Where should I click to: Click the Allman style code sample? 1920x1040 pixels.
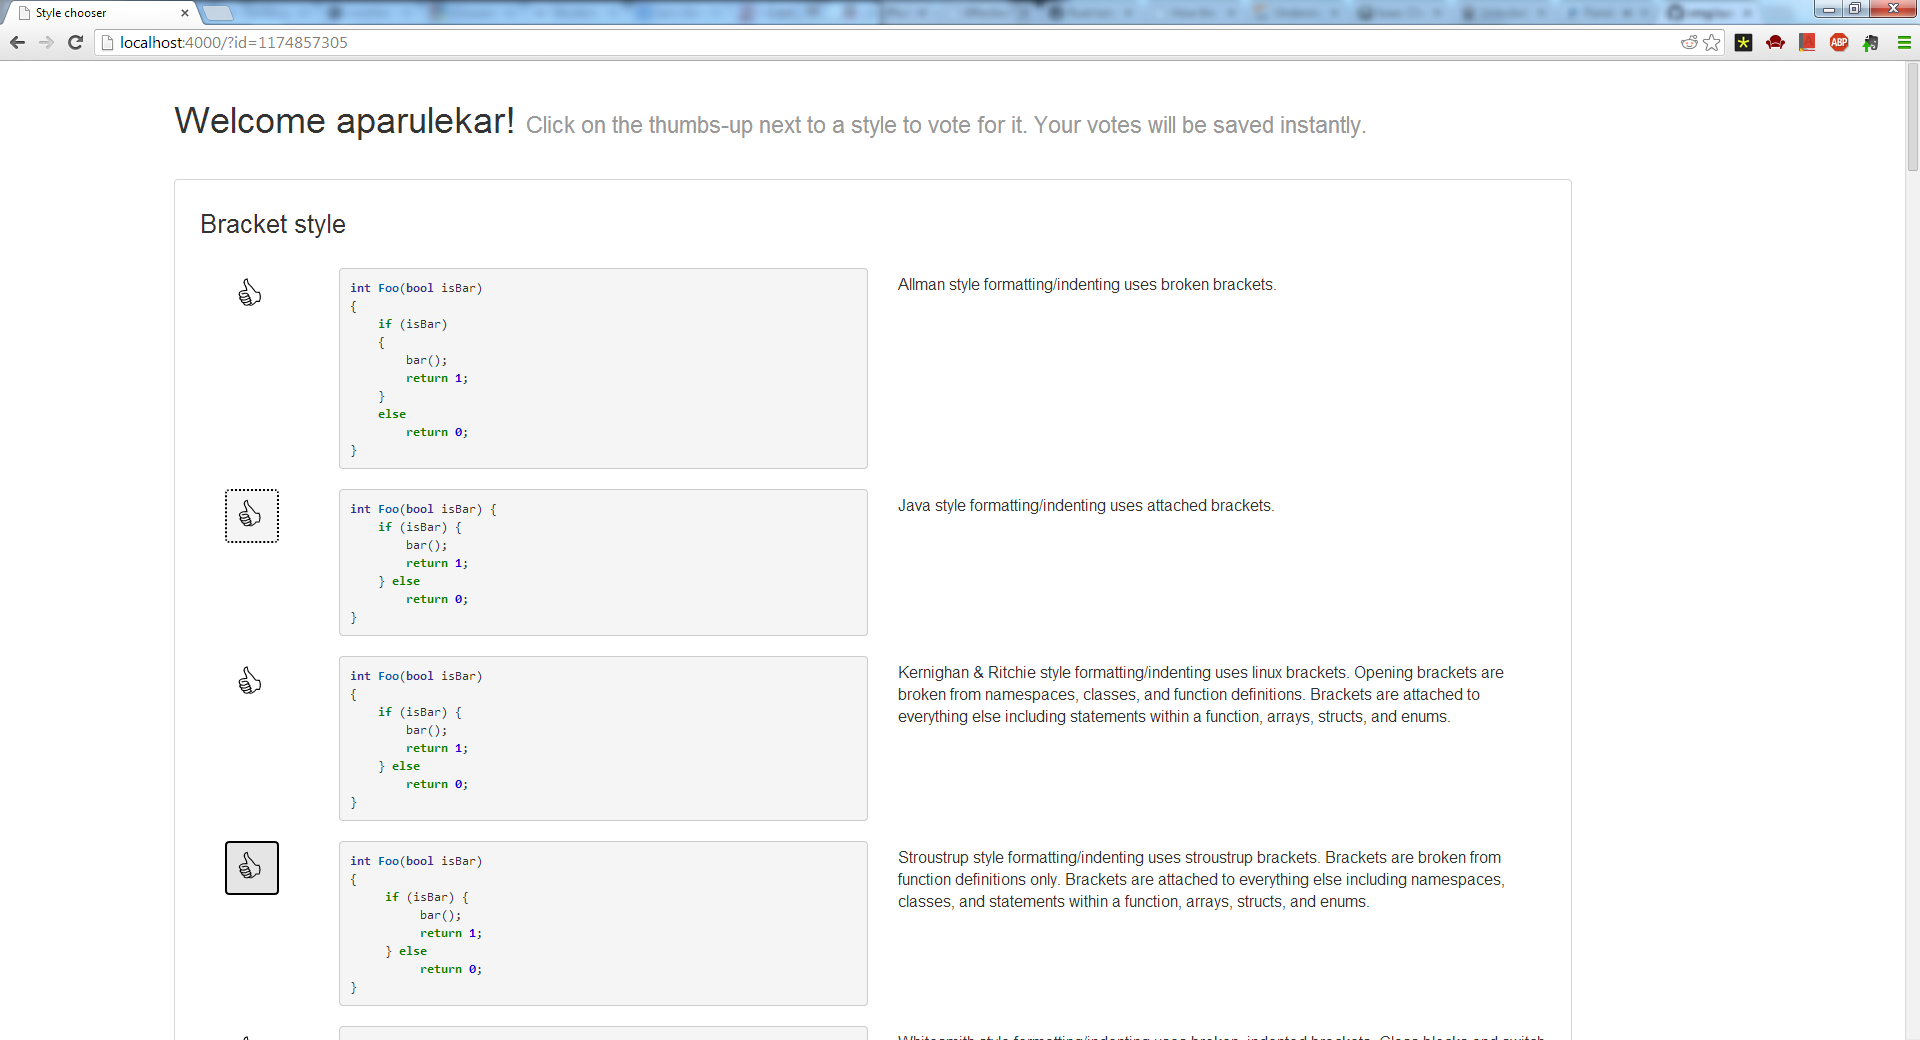tap(603, 368)
